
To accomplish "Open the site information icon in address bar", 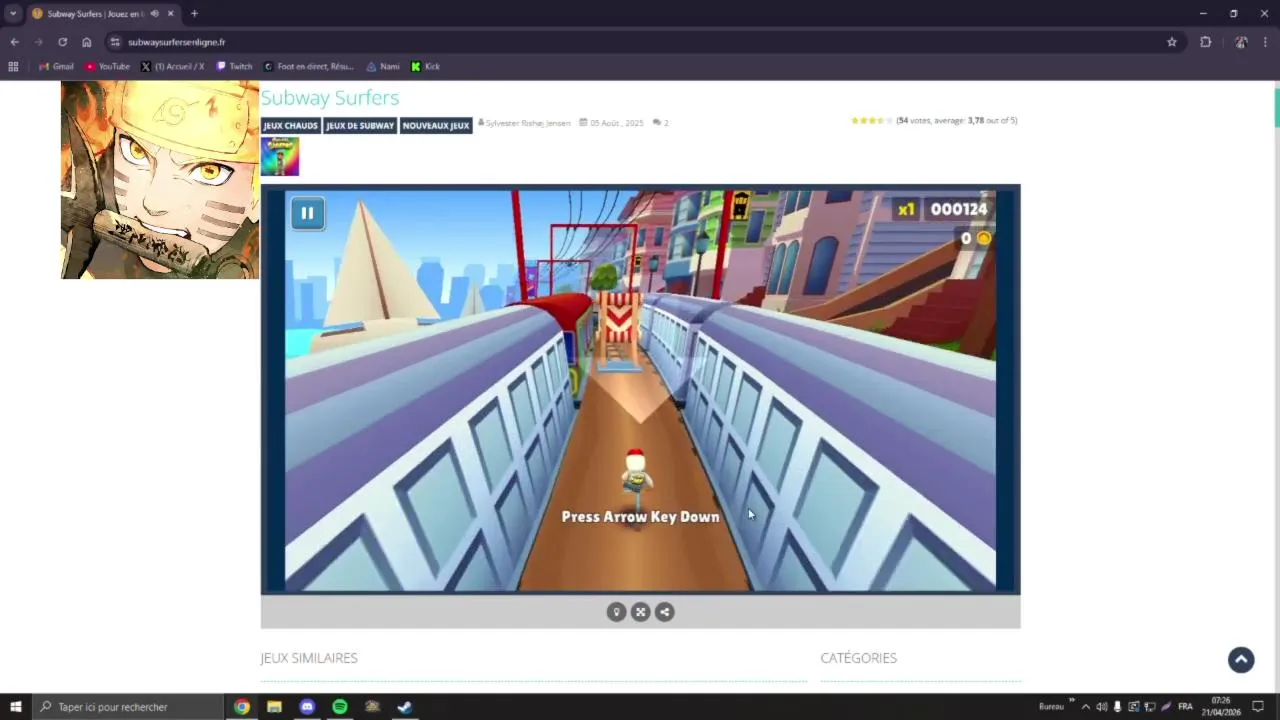I will [x=115, y=42].
